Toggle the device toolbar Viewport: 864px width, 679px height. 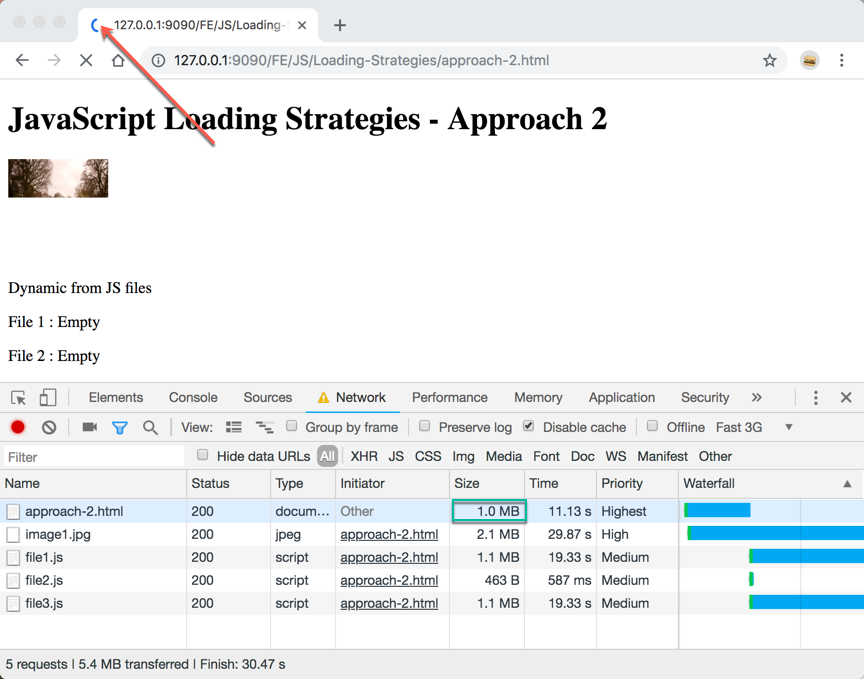pyautogui.click(x=47, y=397)
